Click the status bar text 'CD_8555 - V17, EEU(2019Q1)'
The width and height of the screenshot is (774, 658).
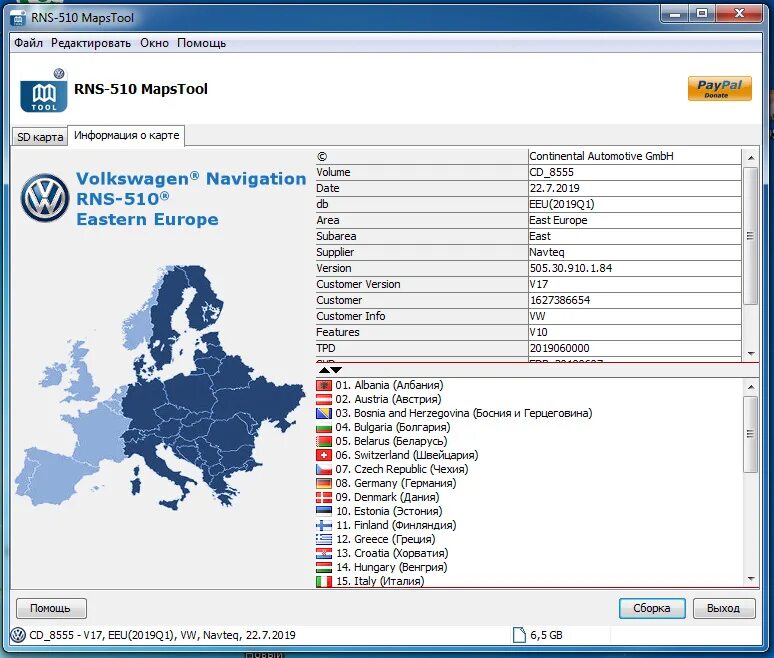[103, 635]
